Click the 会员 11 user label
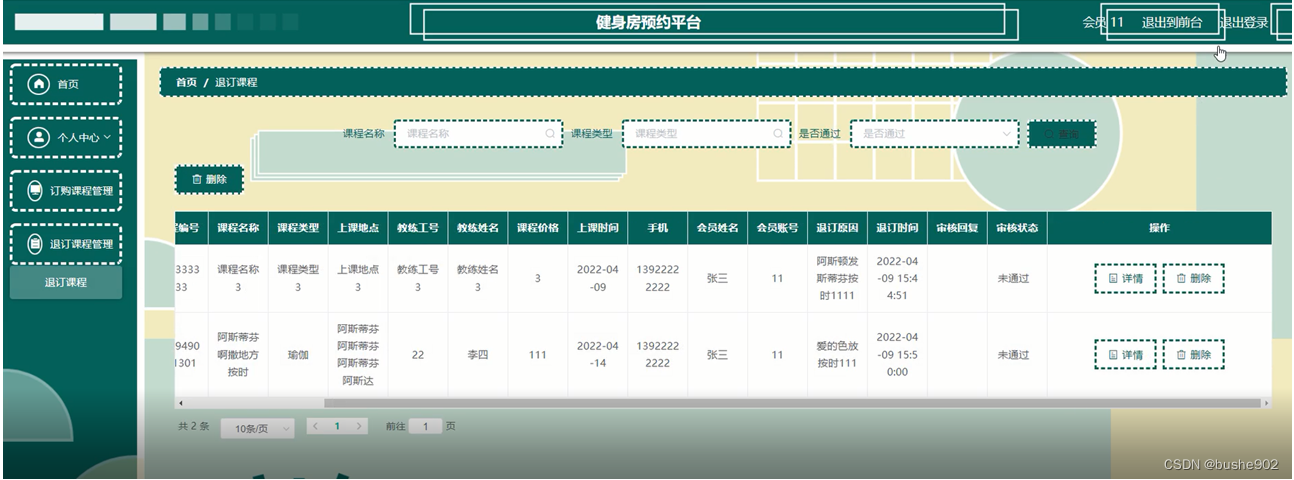This screenshot has width=1294, height=480. click(1103, 23)
